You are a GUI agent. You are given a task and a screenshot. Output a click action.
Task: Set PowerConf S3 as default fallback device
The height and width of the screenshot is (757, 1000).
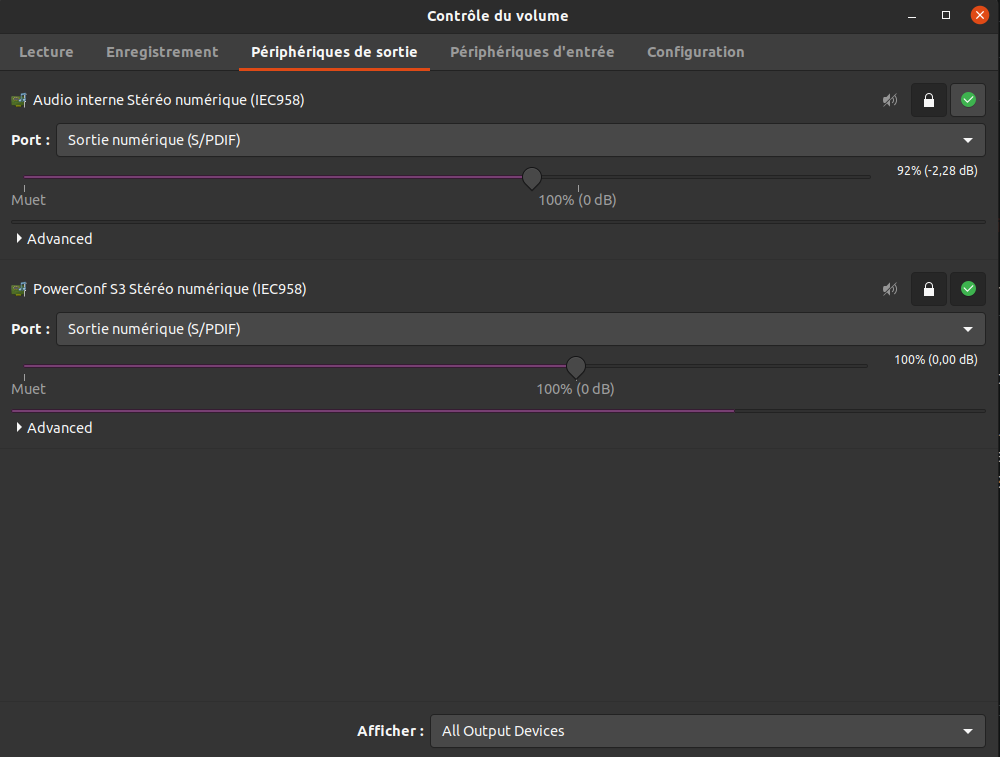[x=967, y=289]
